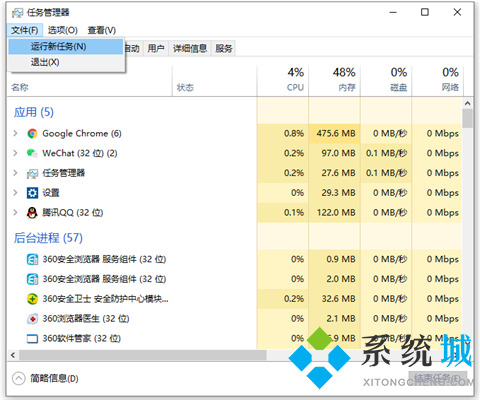Sort by the 内存 column header
Viewport: 480px width, 400px height.
[x=344, y=80]
